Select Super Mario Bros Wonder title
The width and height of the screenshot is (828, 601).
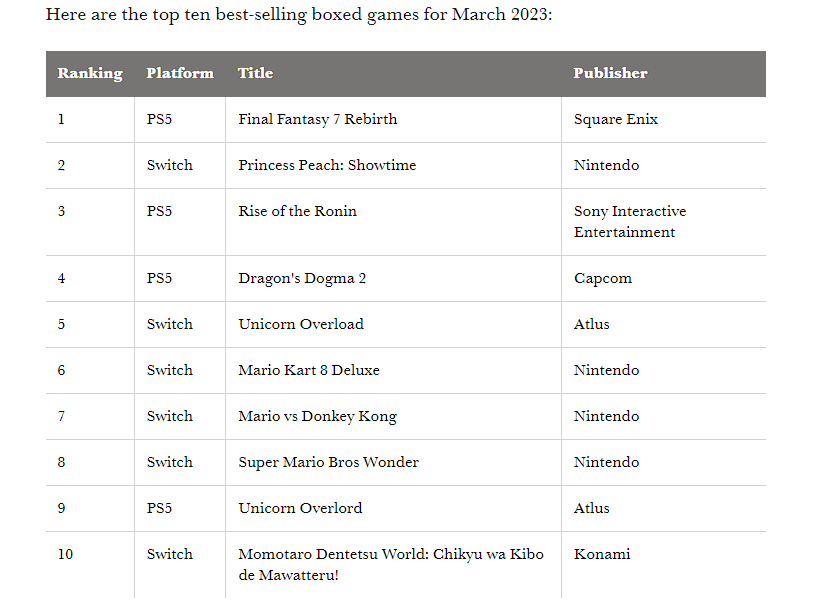point(328,463)
